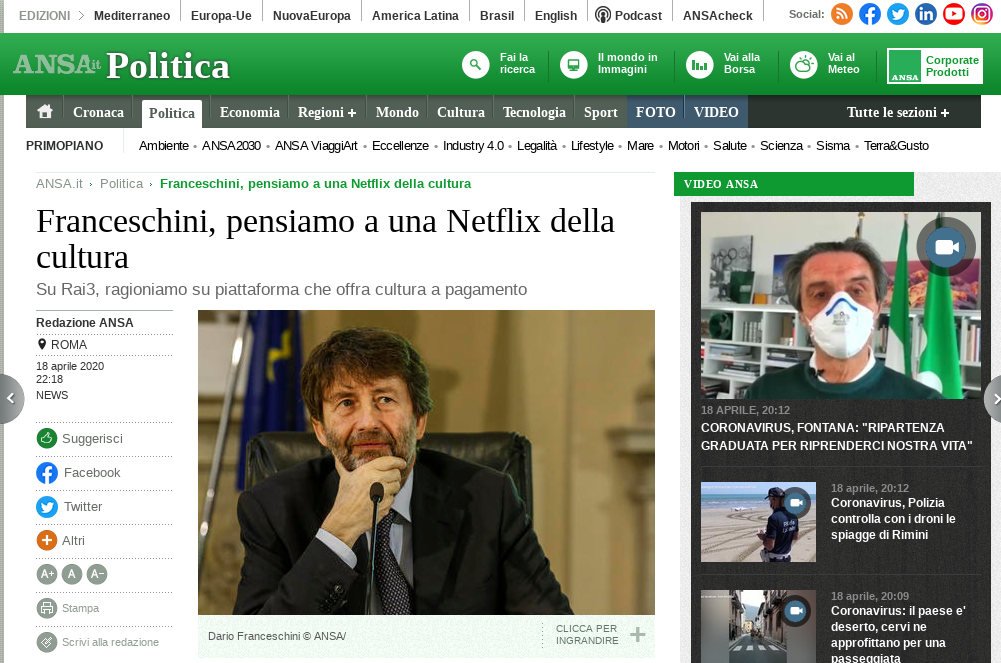Click the Stampa printer icon

point(47,608)
